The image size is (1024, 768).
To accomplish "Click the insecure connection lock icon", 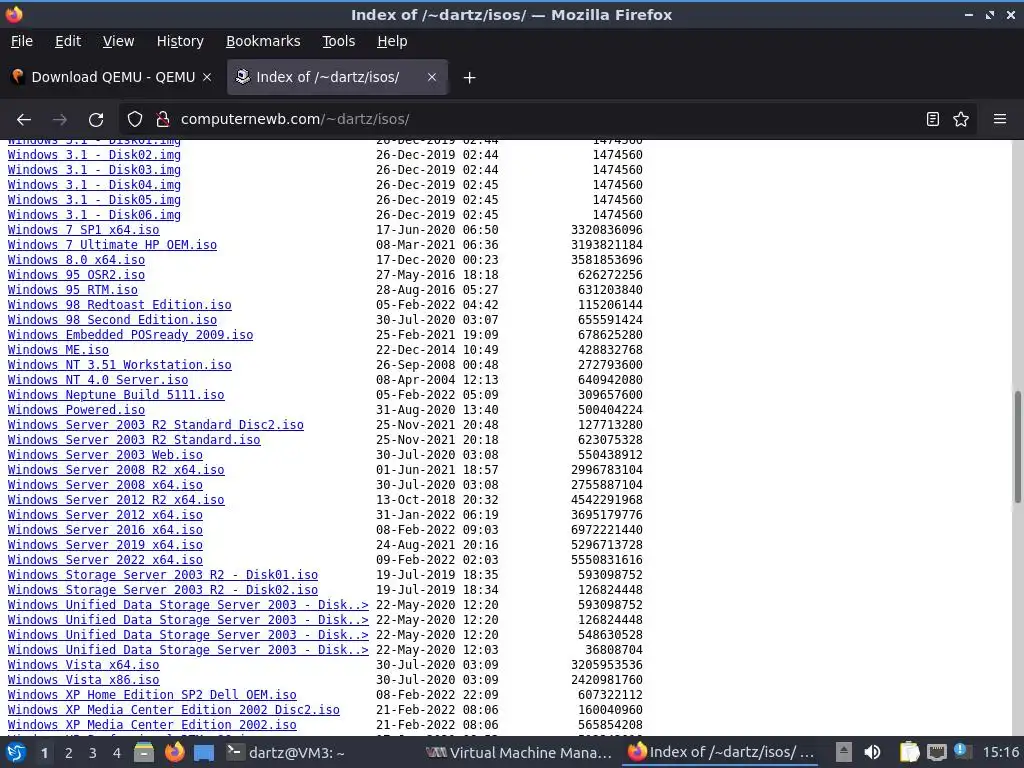I will [x=163, y=120].
